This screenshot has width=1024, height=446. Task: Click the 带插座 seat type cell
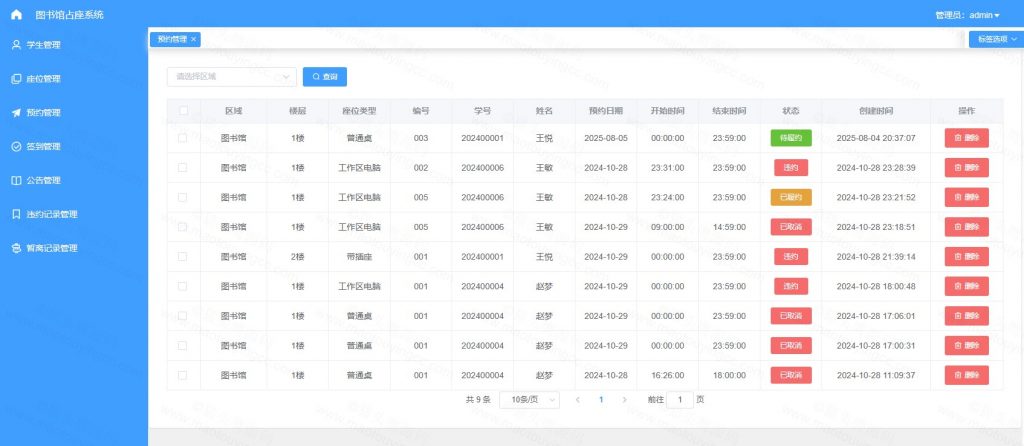(359, 257)
